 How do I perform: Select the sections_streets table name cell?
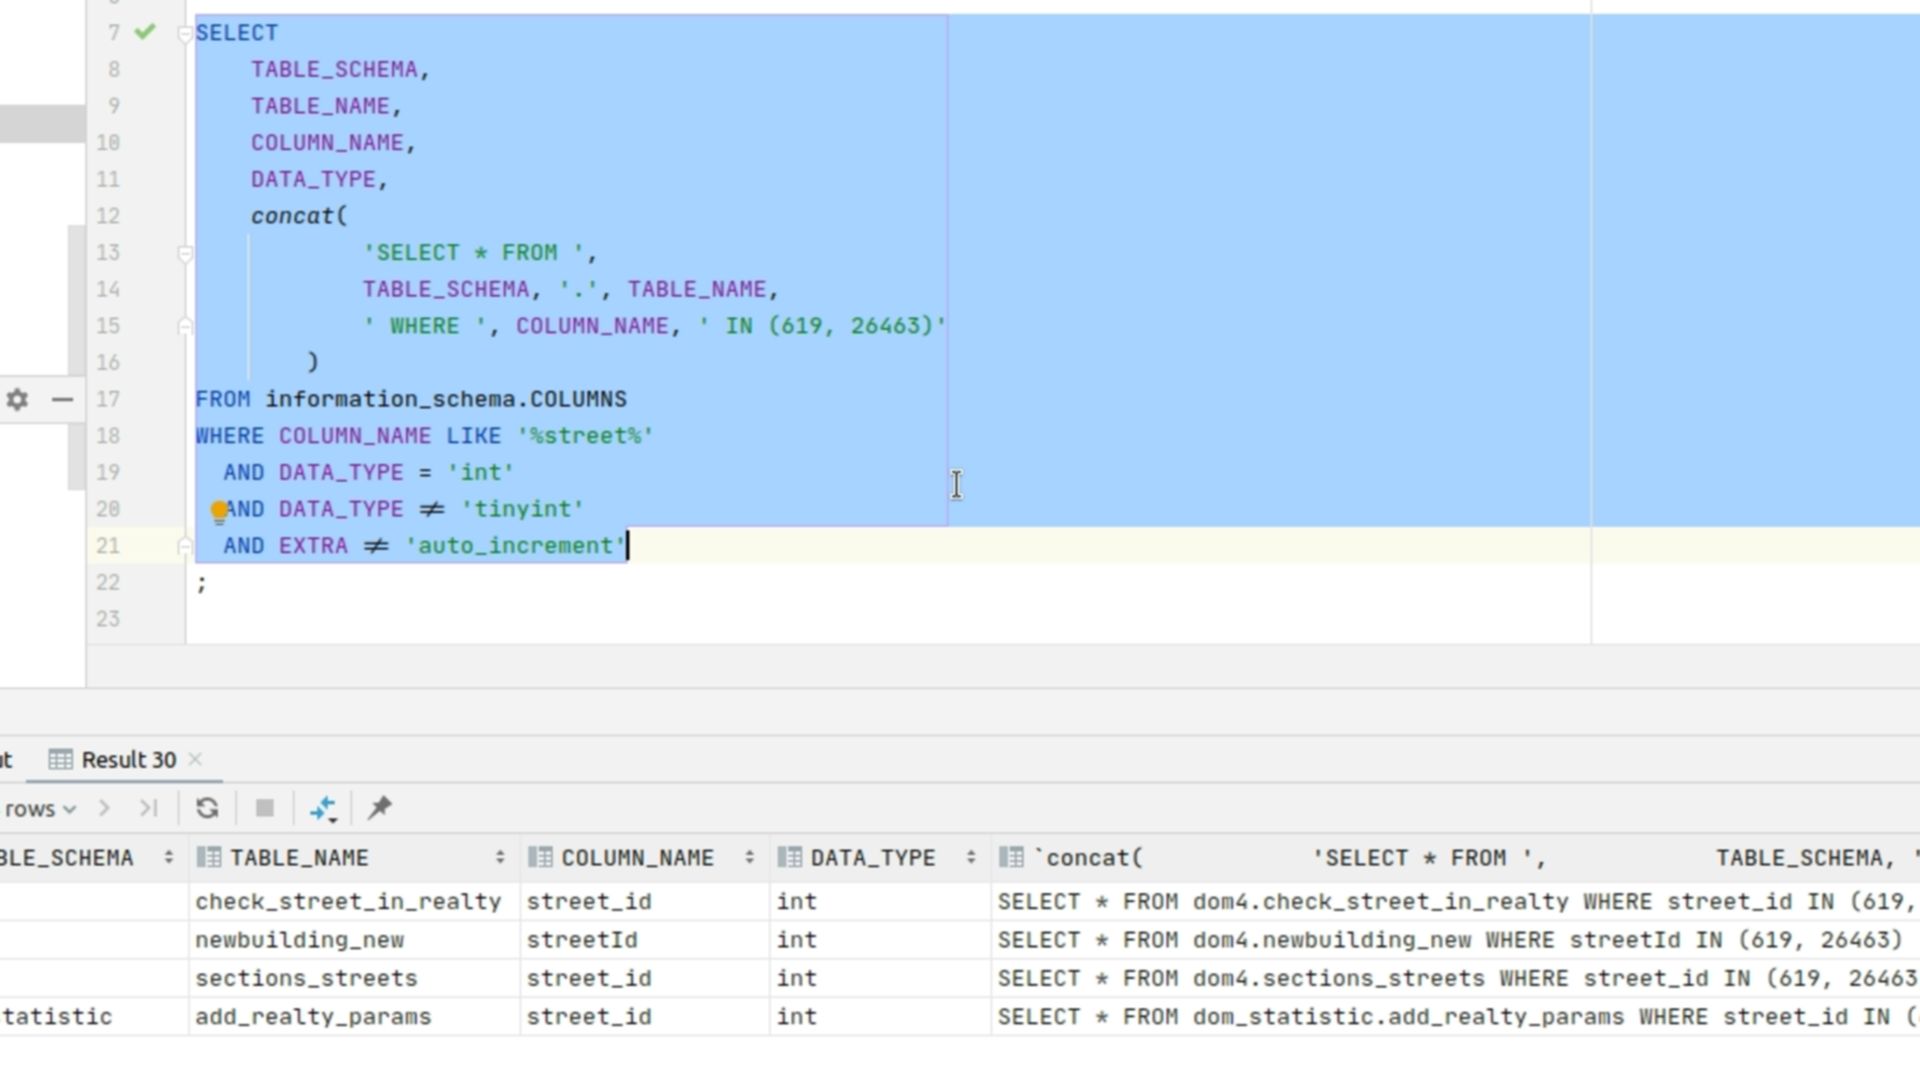point(354,978)
